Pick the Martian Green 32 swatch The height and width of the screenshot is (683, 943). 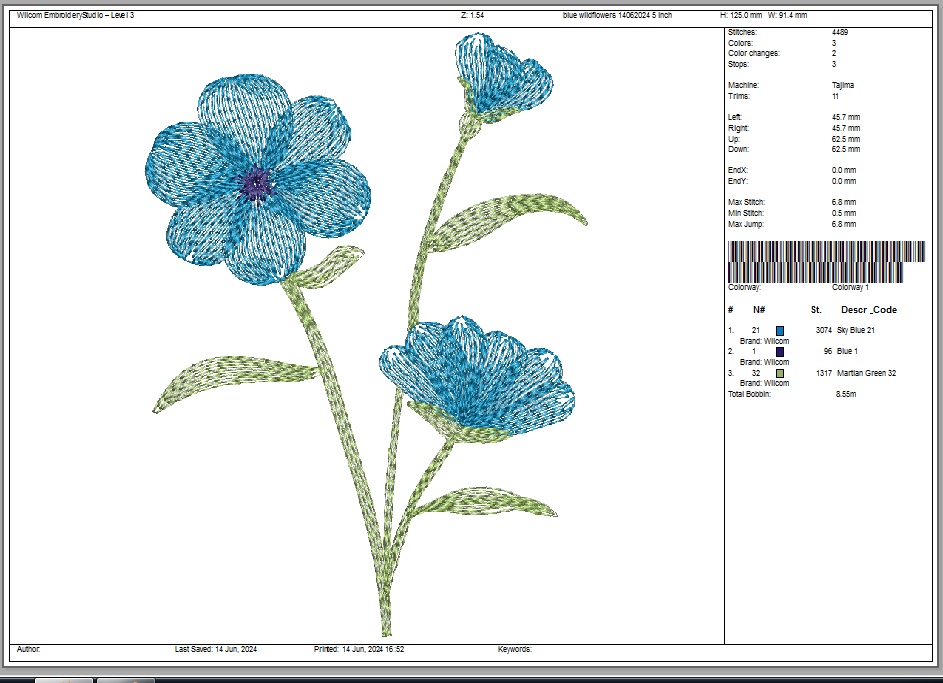point(780,373)
